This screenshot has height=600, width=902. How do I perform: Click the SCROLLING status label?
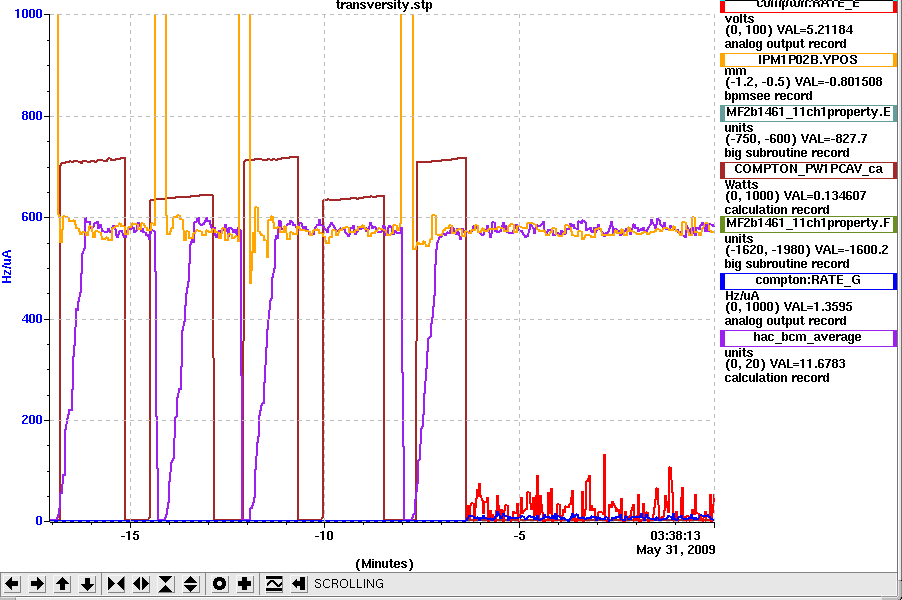click(349, 584)
